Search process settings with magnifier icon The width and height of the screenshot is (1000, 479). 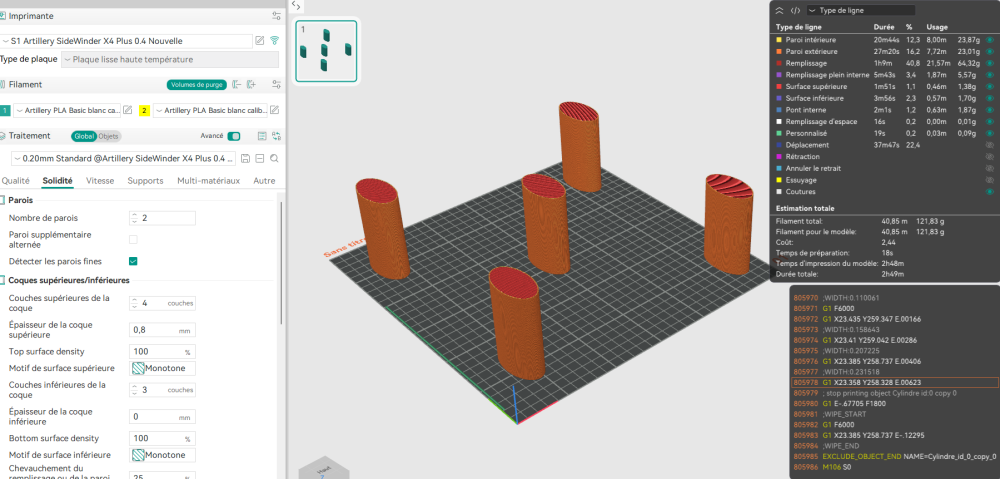click(274, 158)
